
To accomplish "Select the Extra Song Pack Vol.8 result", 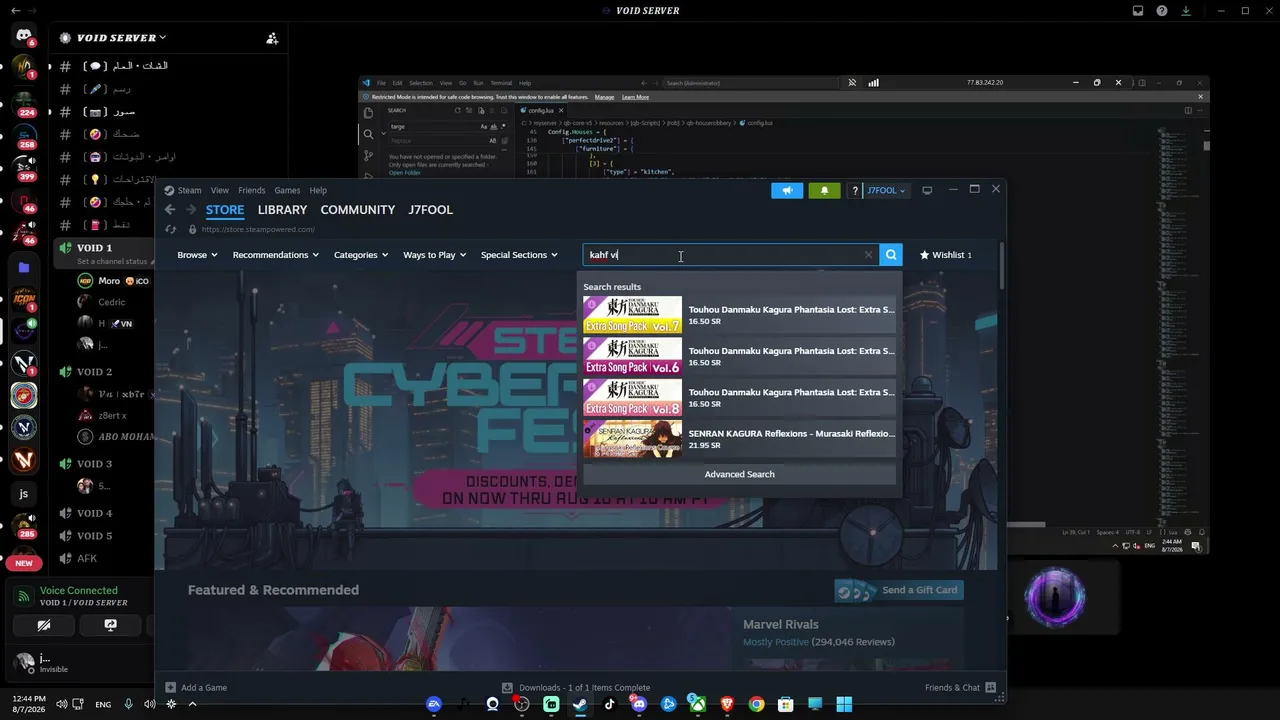I will [739, 398].
